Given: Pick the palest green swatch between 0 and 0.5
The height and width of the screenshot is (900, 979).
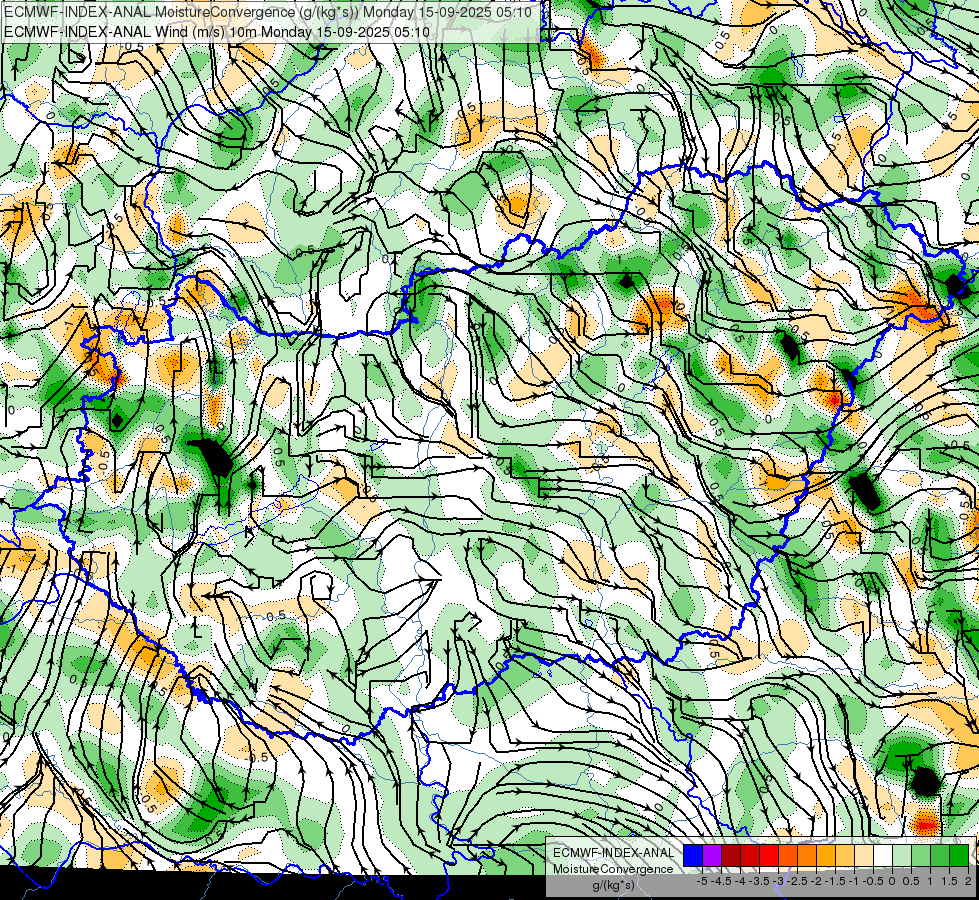Looking at the screenshot, I should [x=902, y=855].
